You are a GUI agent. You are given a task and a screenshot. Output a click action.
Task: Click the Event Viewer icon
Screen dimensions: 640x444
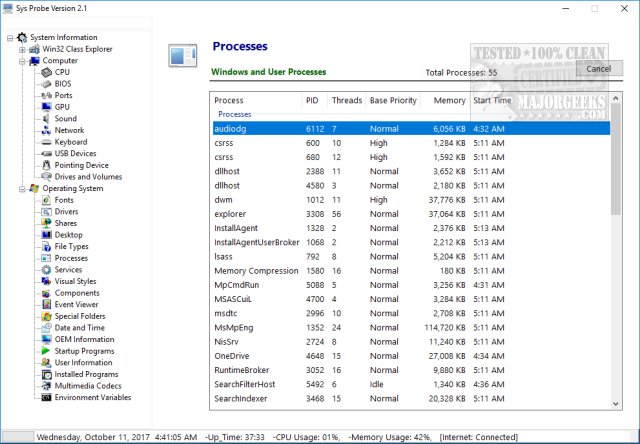46,305
